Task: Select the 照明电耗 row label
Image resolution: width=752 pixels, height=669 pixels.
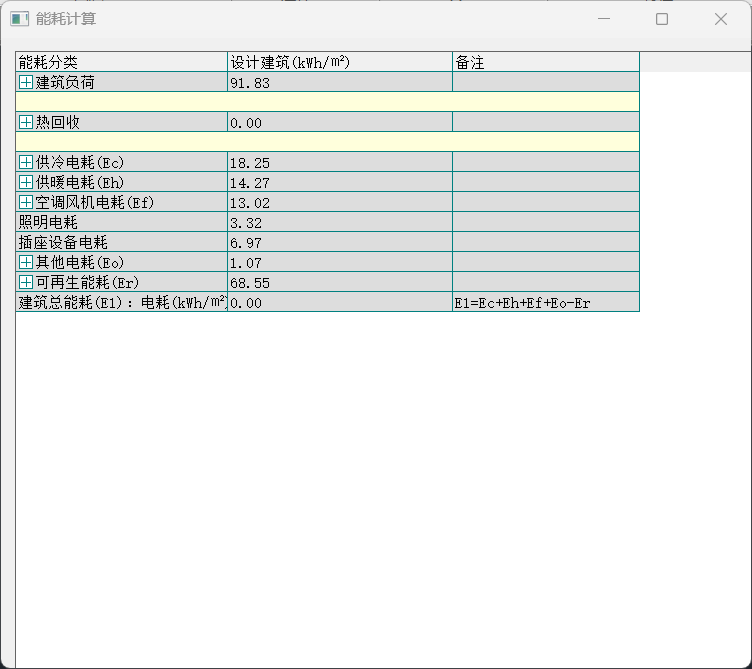Action: click(x=48, y=222)
